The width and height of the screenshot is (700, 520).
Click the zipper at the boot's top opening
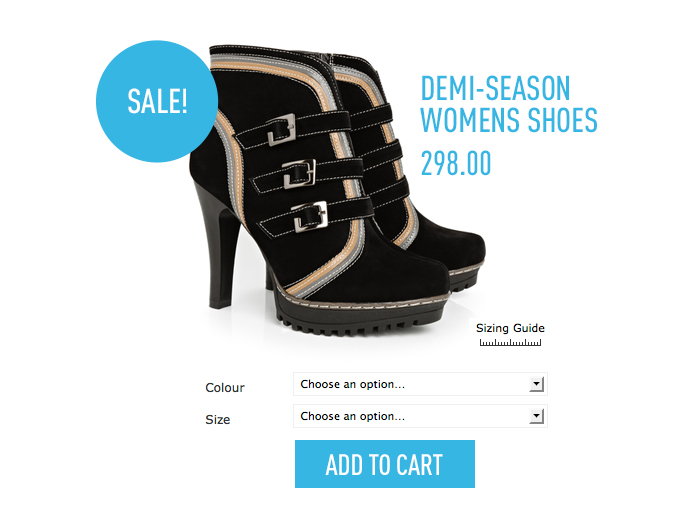(329, 60)
